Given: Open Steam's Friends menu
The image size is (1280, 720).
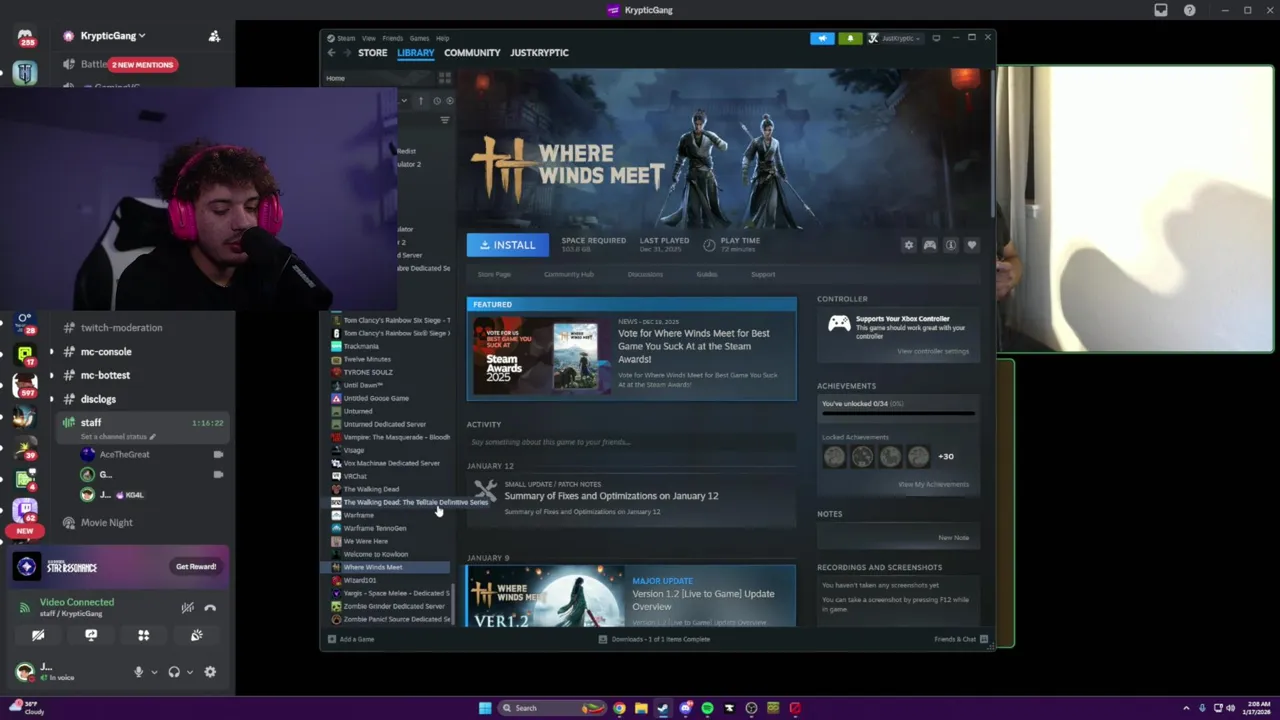Looking at the screenshot, I should pyautogui.click(x=393, y=38).
